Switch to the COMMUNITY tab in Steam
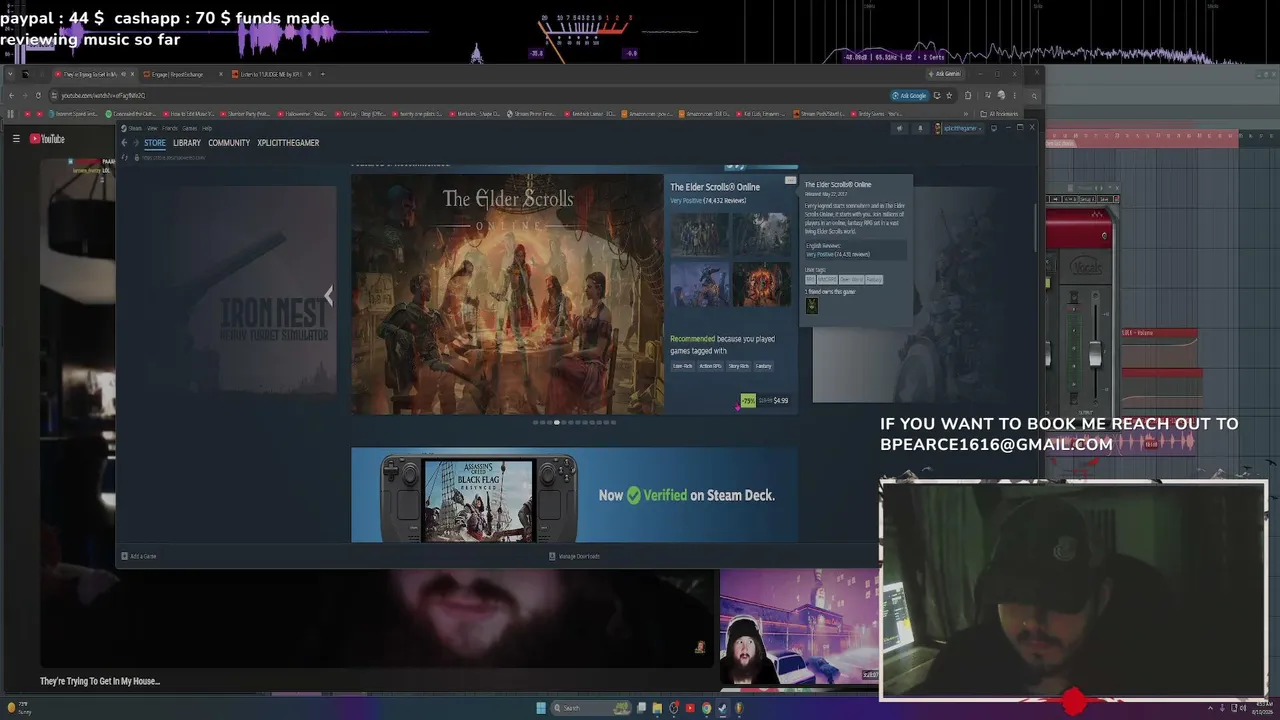This screenshot has width=1280, height=720. [229, 143]
